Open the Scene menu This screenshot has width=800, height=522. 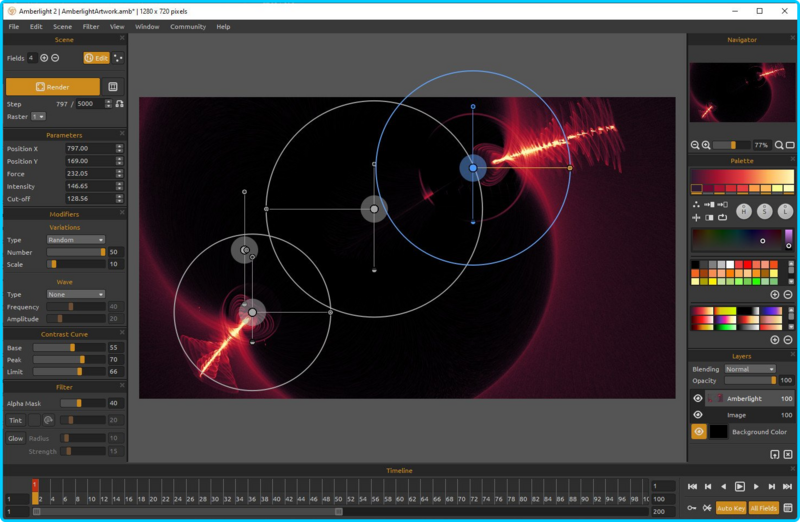tap(62, 27)
